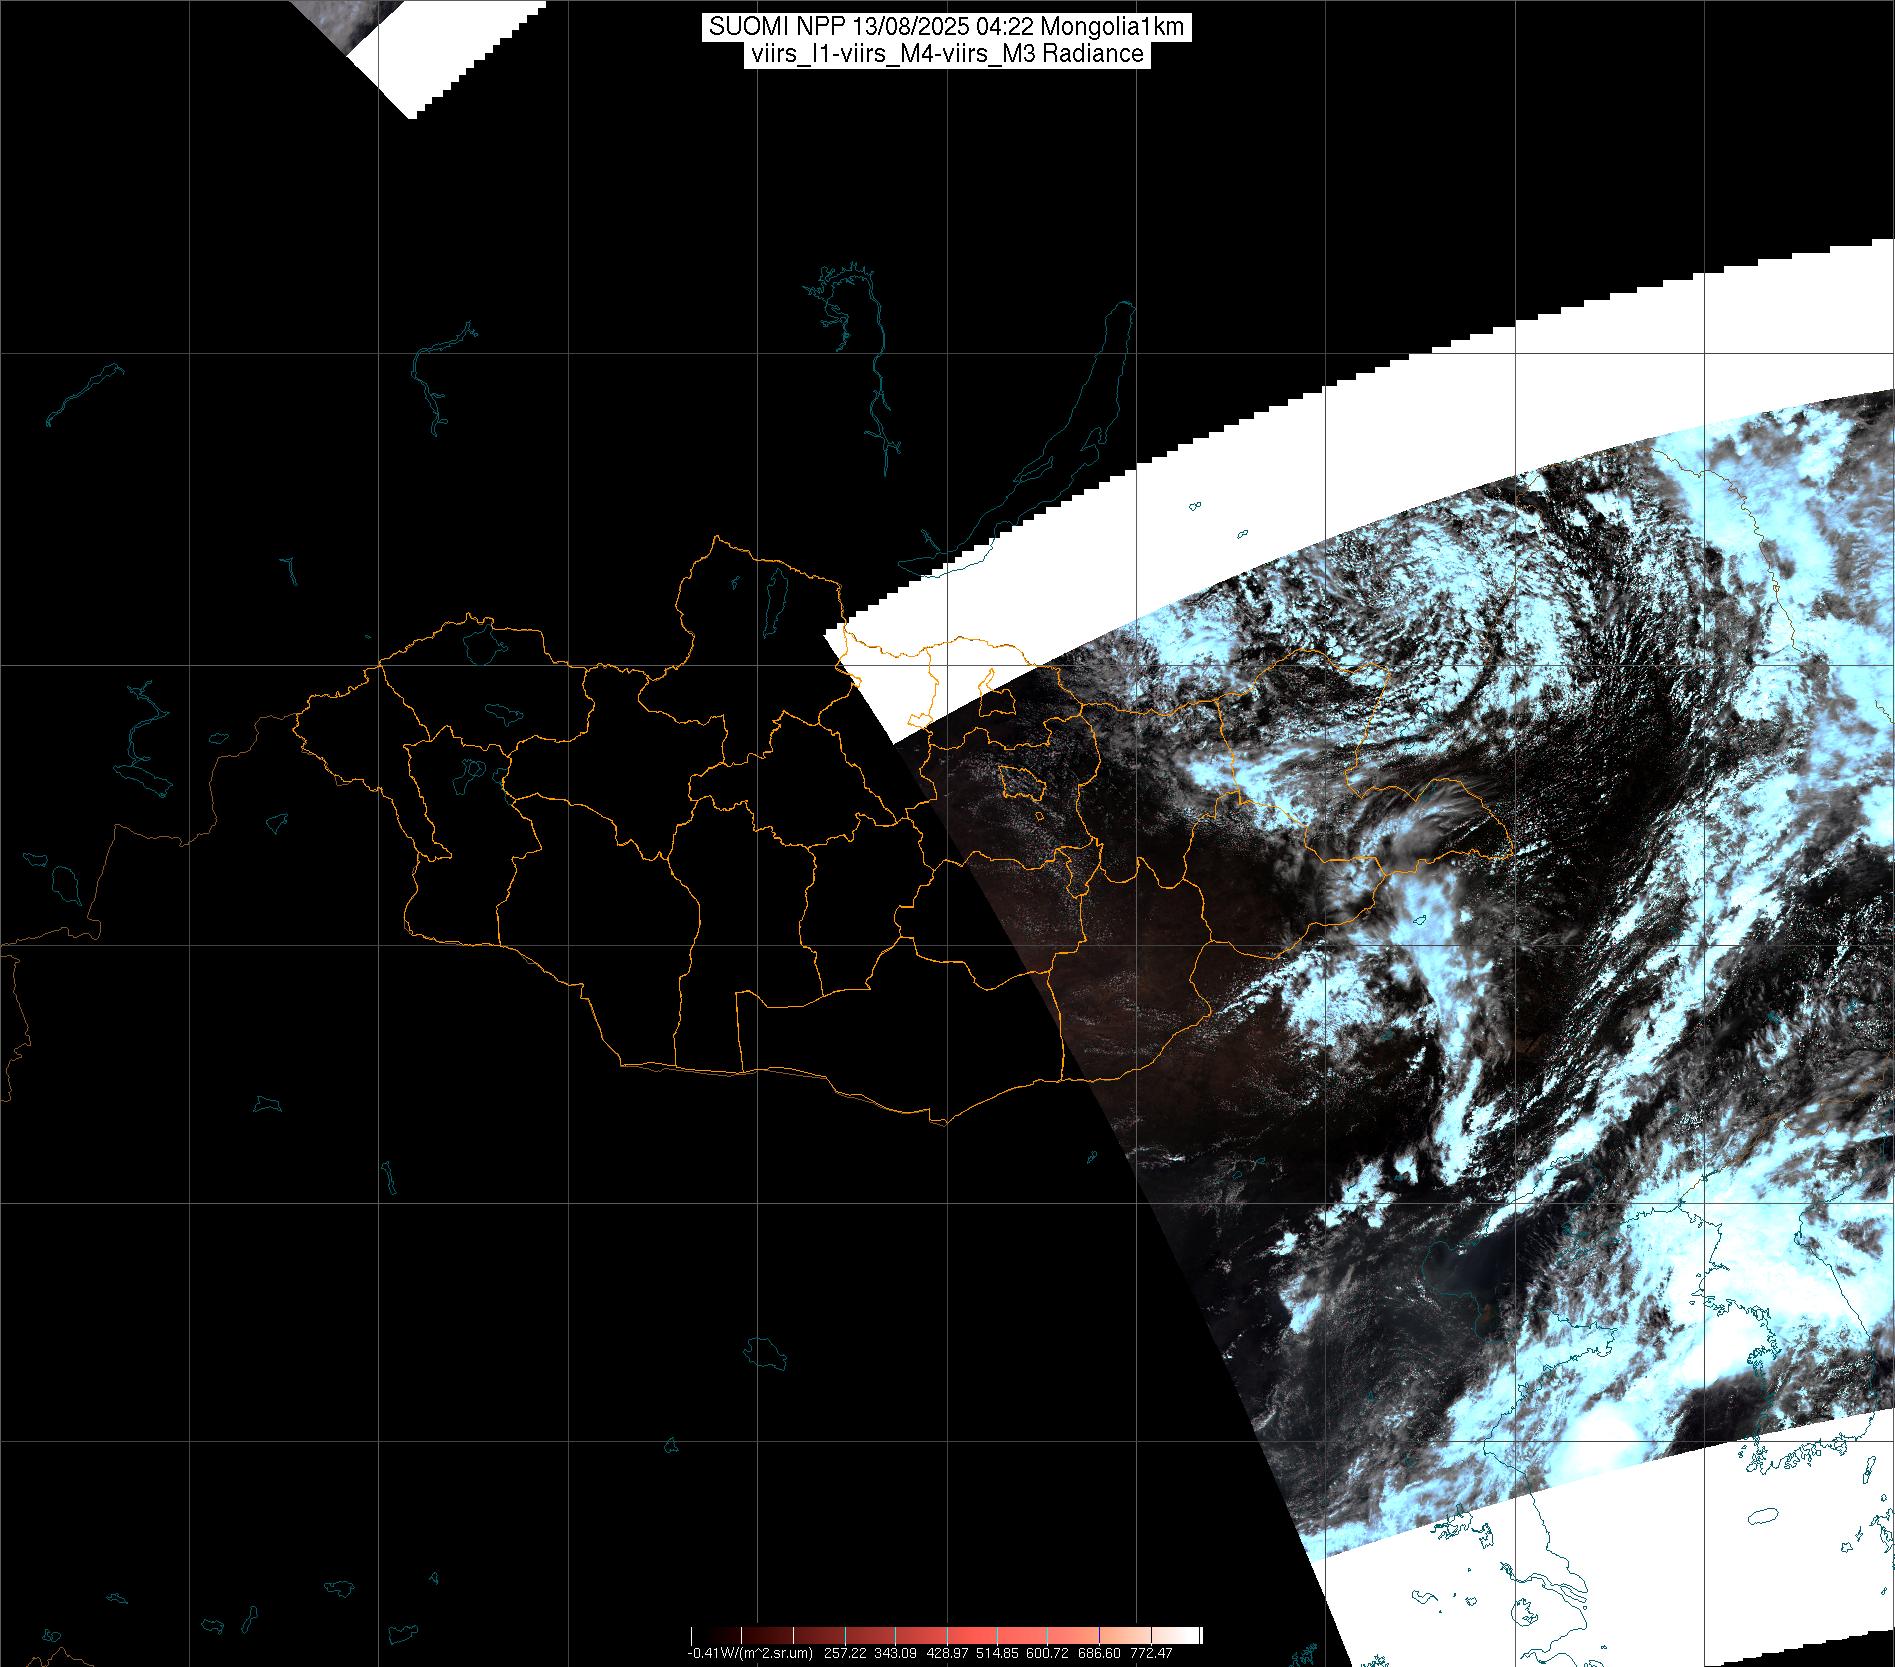Click the -0.41W/(m^2.sr.um) units label
Viewport: 1895px width, 1667px height.
[x=749, y=1653]
